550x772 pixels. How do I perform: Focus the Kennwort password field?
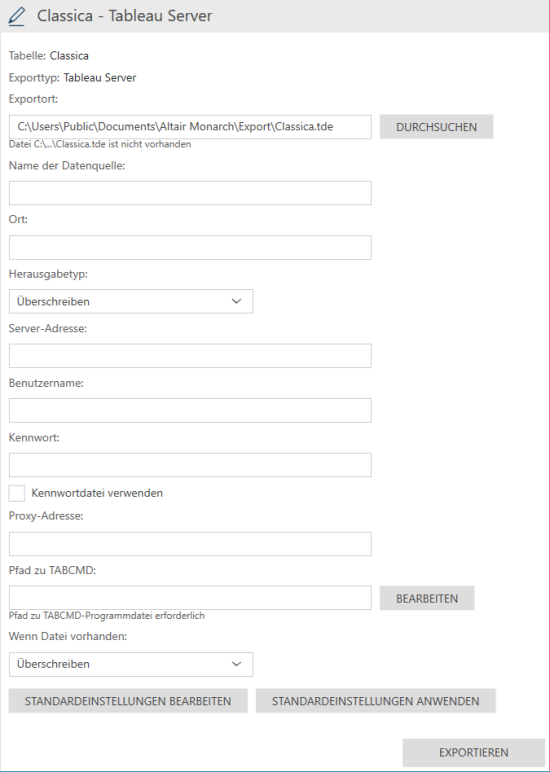pos(190,465)
